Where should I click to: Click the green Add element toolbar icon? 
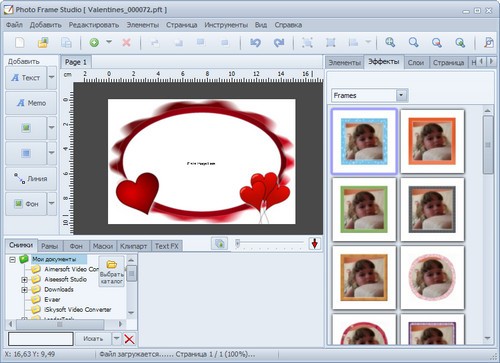coord(94,43)
